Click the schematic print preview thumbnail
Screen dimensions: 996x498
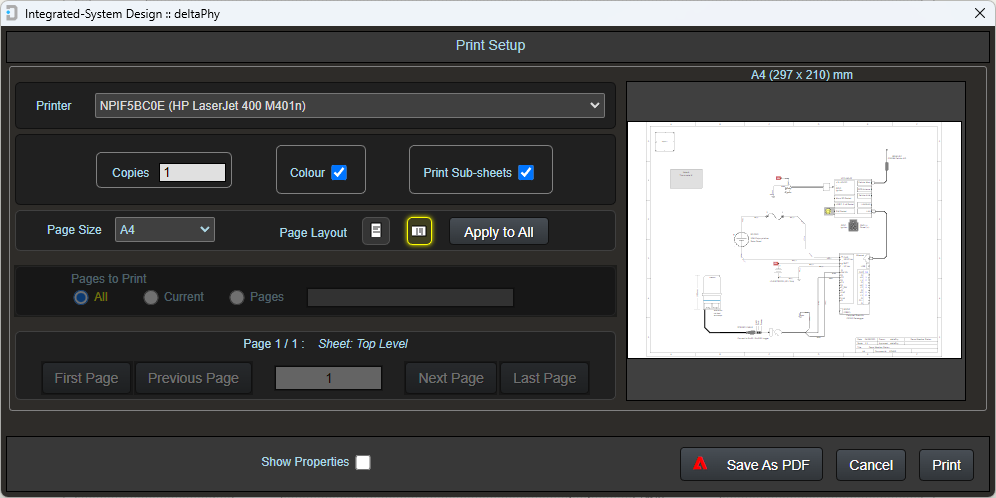tap(794, 240)
